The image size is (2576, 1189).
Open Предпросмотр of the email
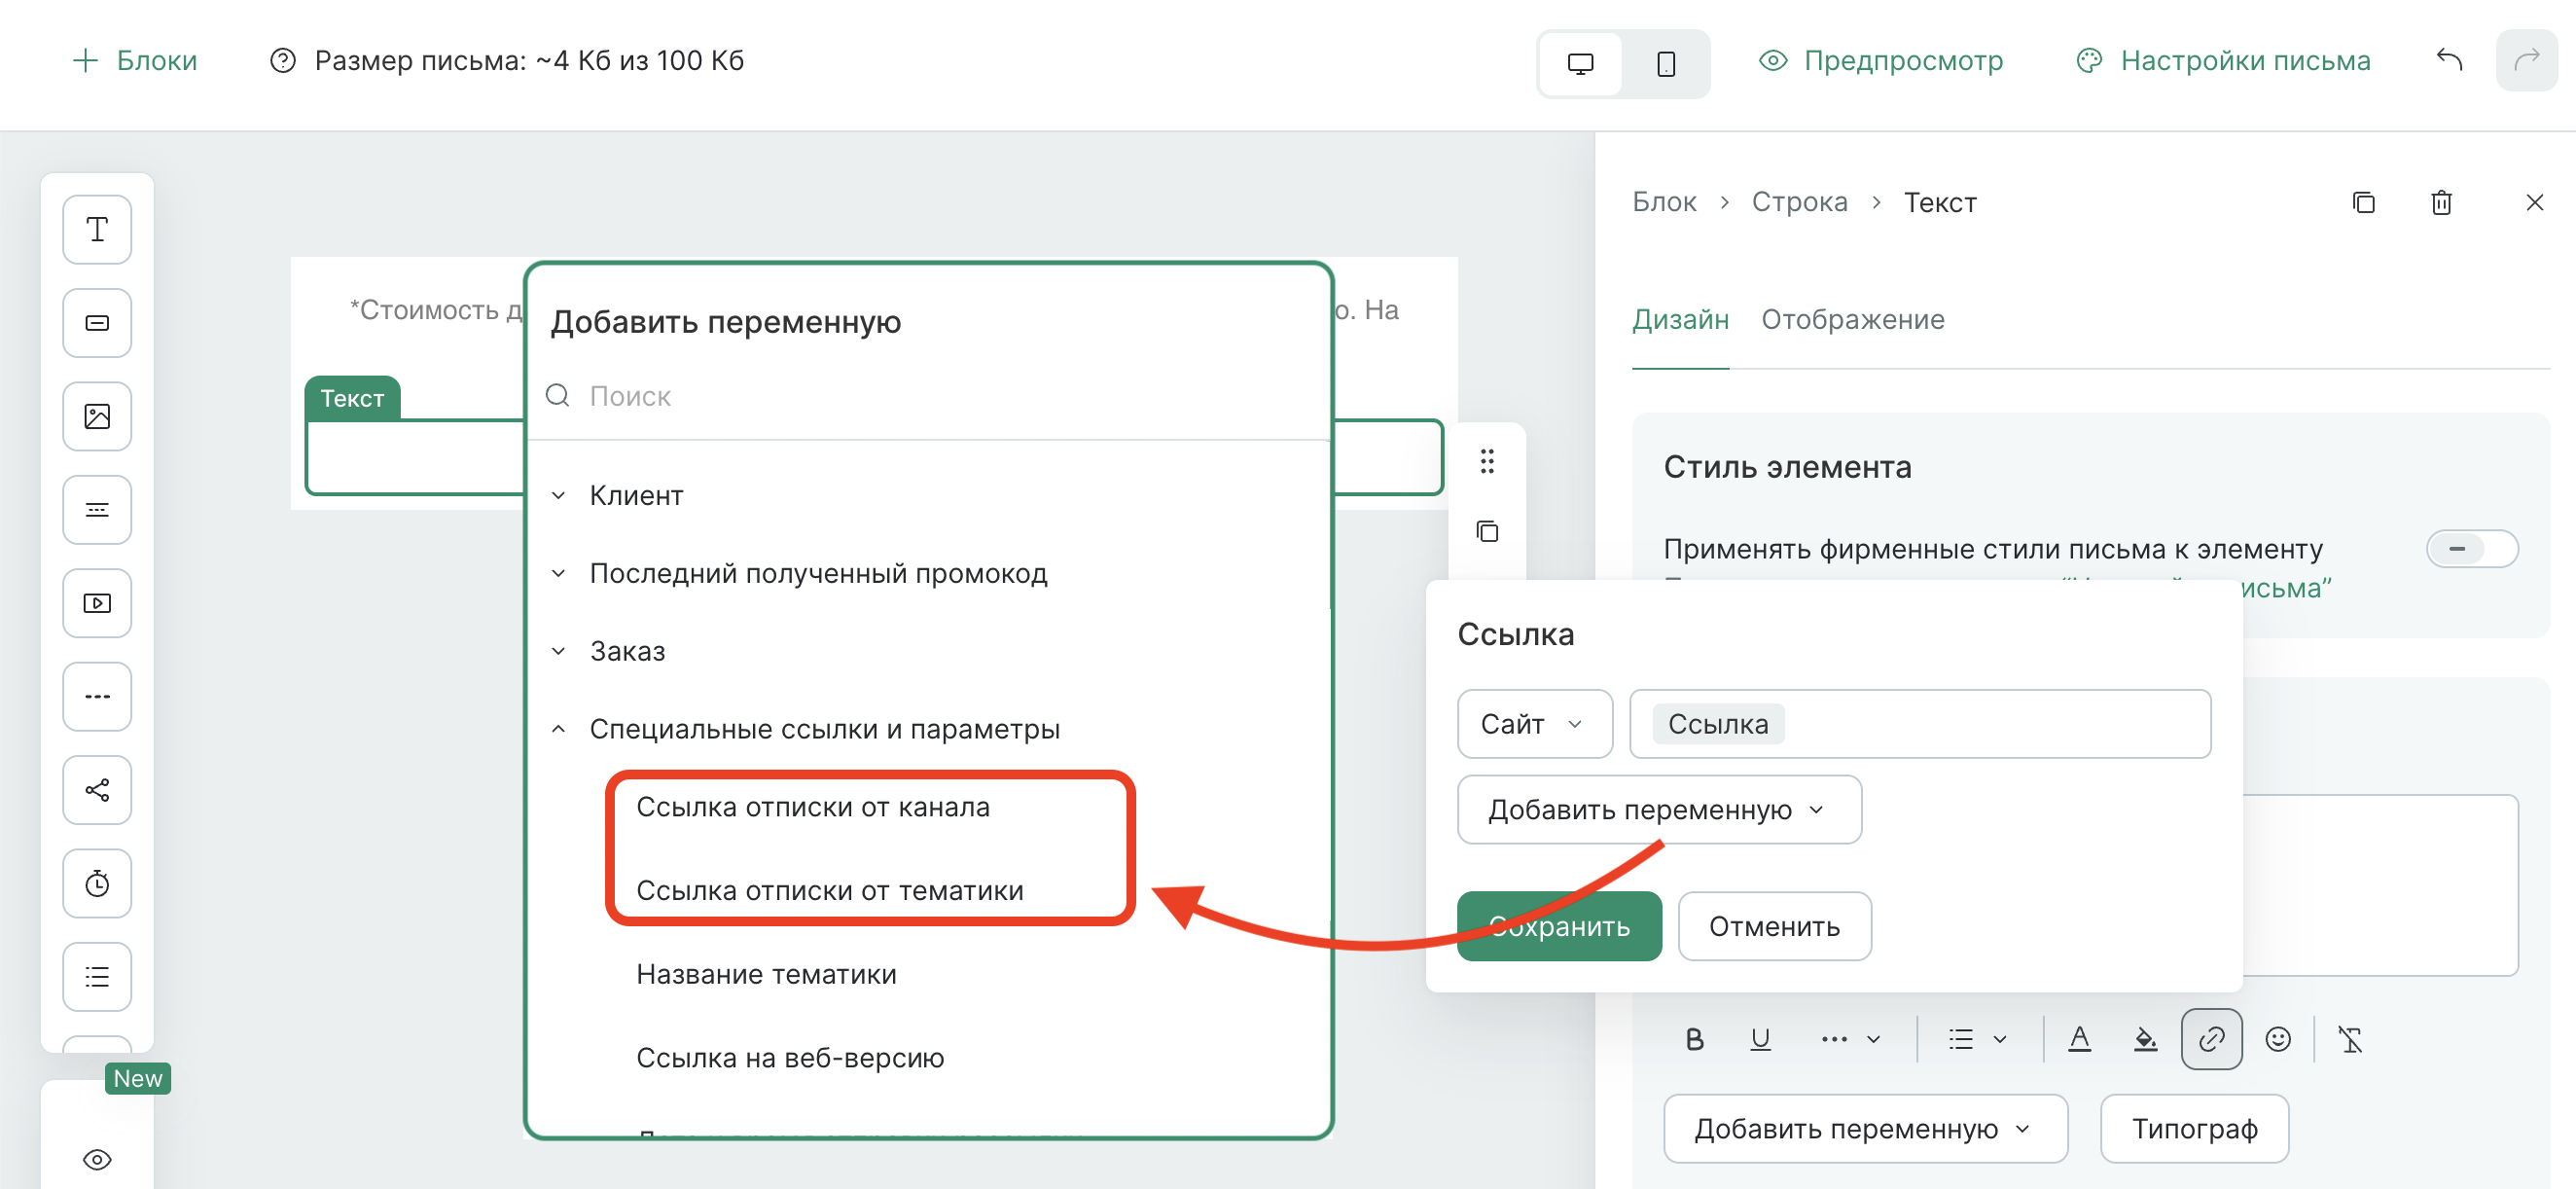[1881, 61]
